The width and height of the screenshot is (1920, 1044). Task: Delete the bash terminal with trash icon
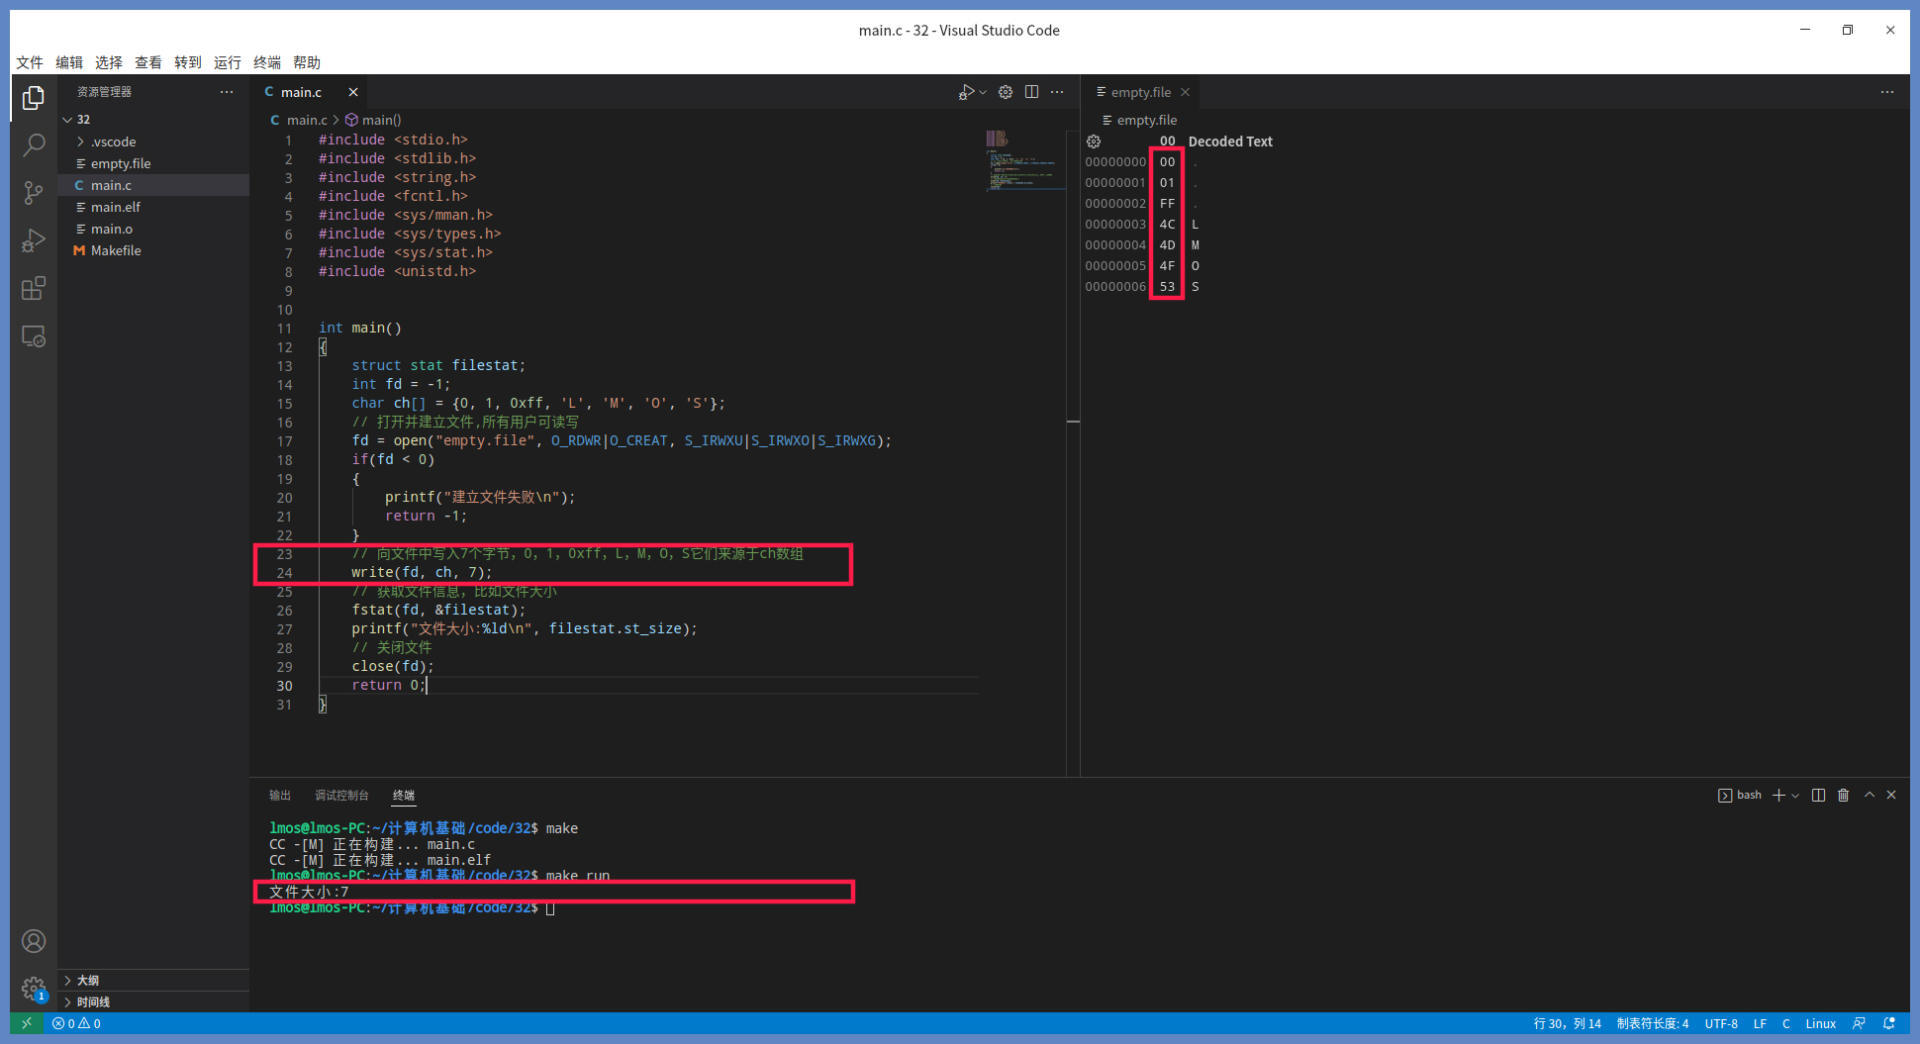(1843, 795)
